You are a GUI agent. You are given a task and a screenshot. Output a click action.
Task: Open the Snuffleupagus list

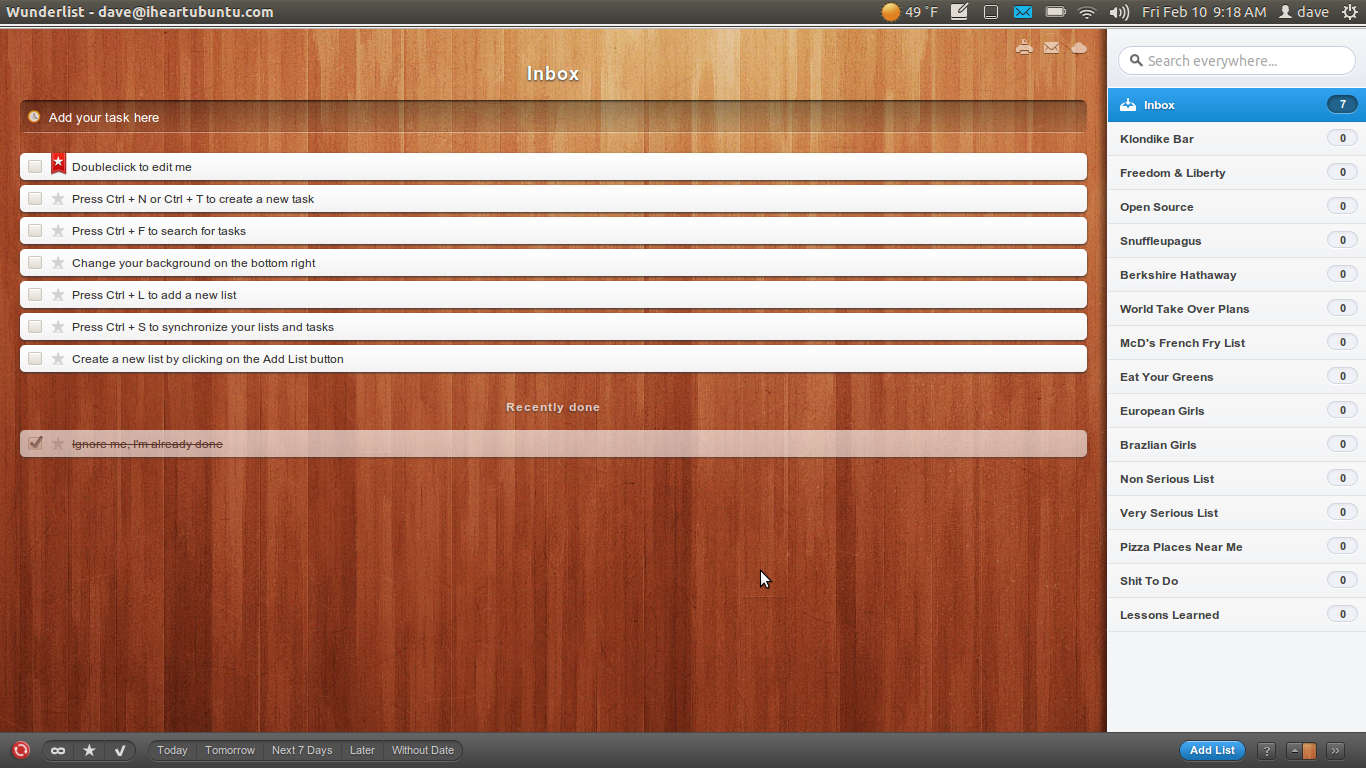(1236, 241)
